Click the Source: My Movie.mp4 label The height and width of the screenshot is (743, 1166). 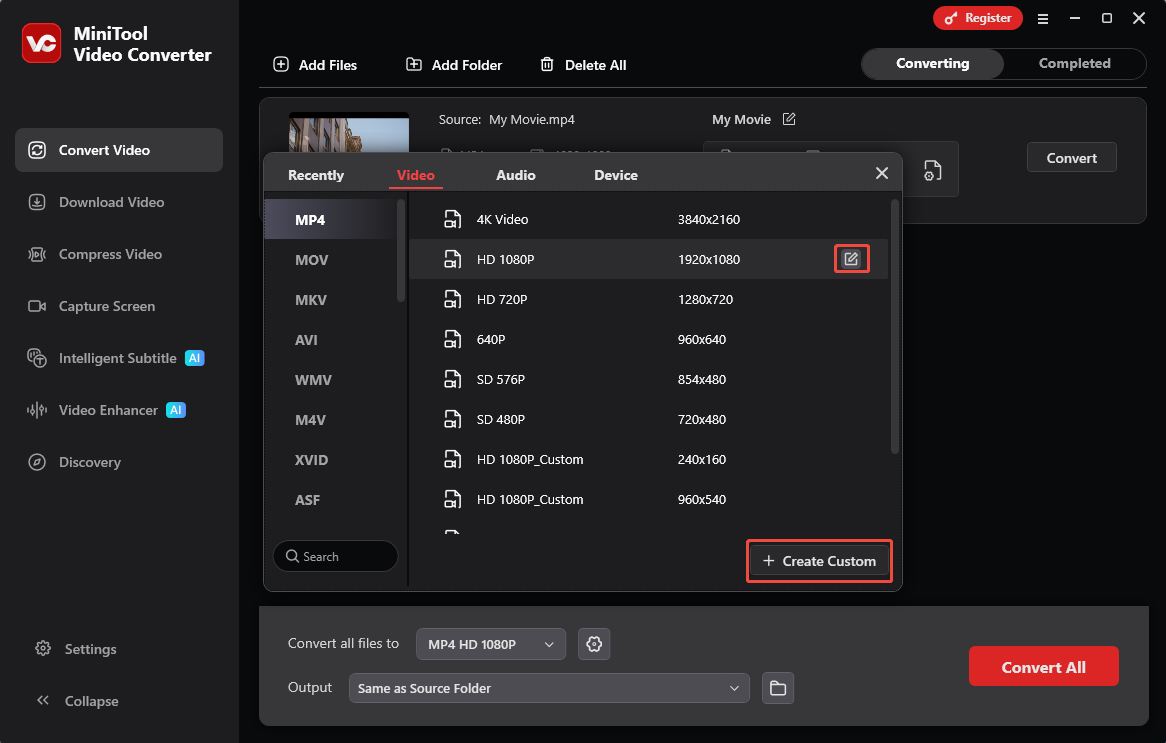[x=506, y=120]
